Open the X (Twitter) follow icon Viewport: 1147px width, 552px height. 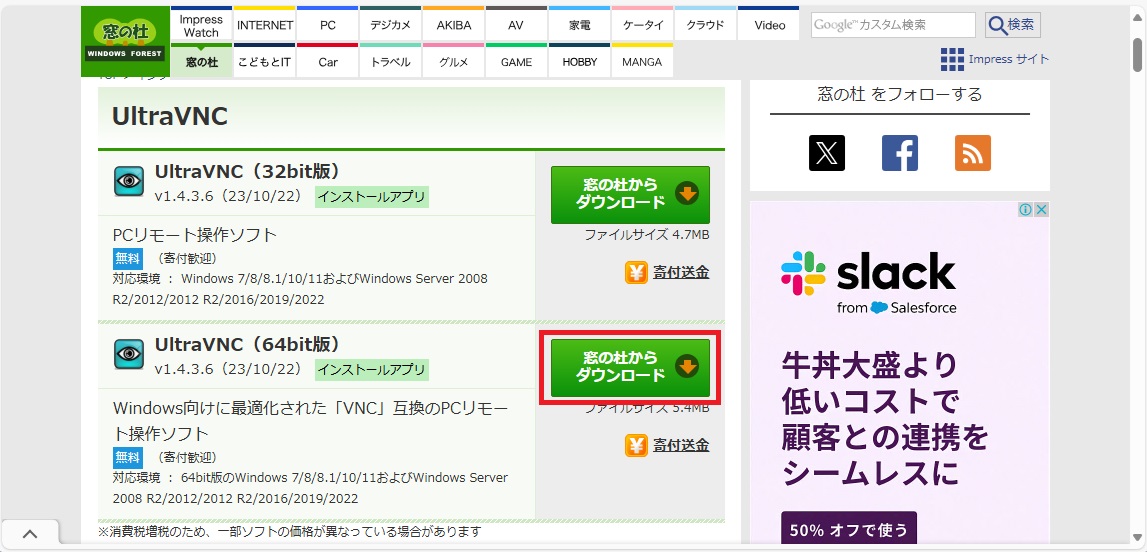point(827,153)
